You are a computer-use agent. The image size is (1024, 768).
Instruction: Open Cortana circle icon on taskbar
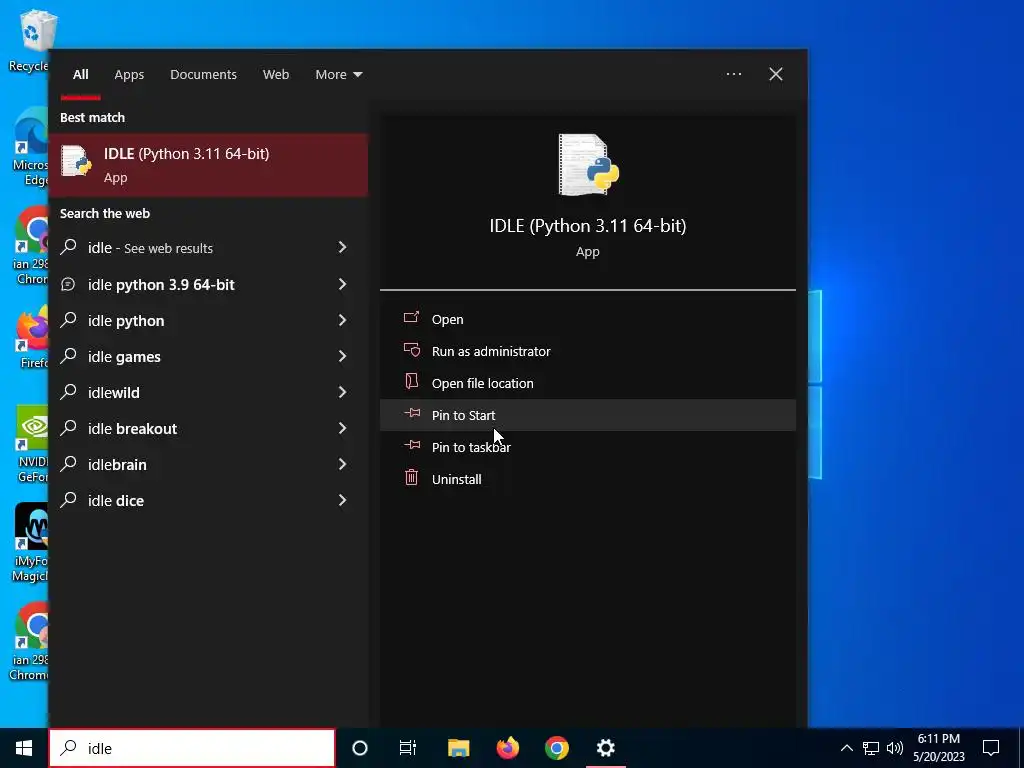tap(360, 748)
